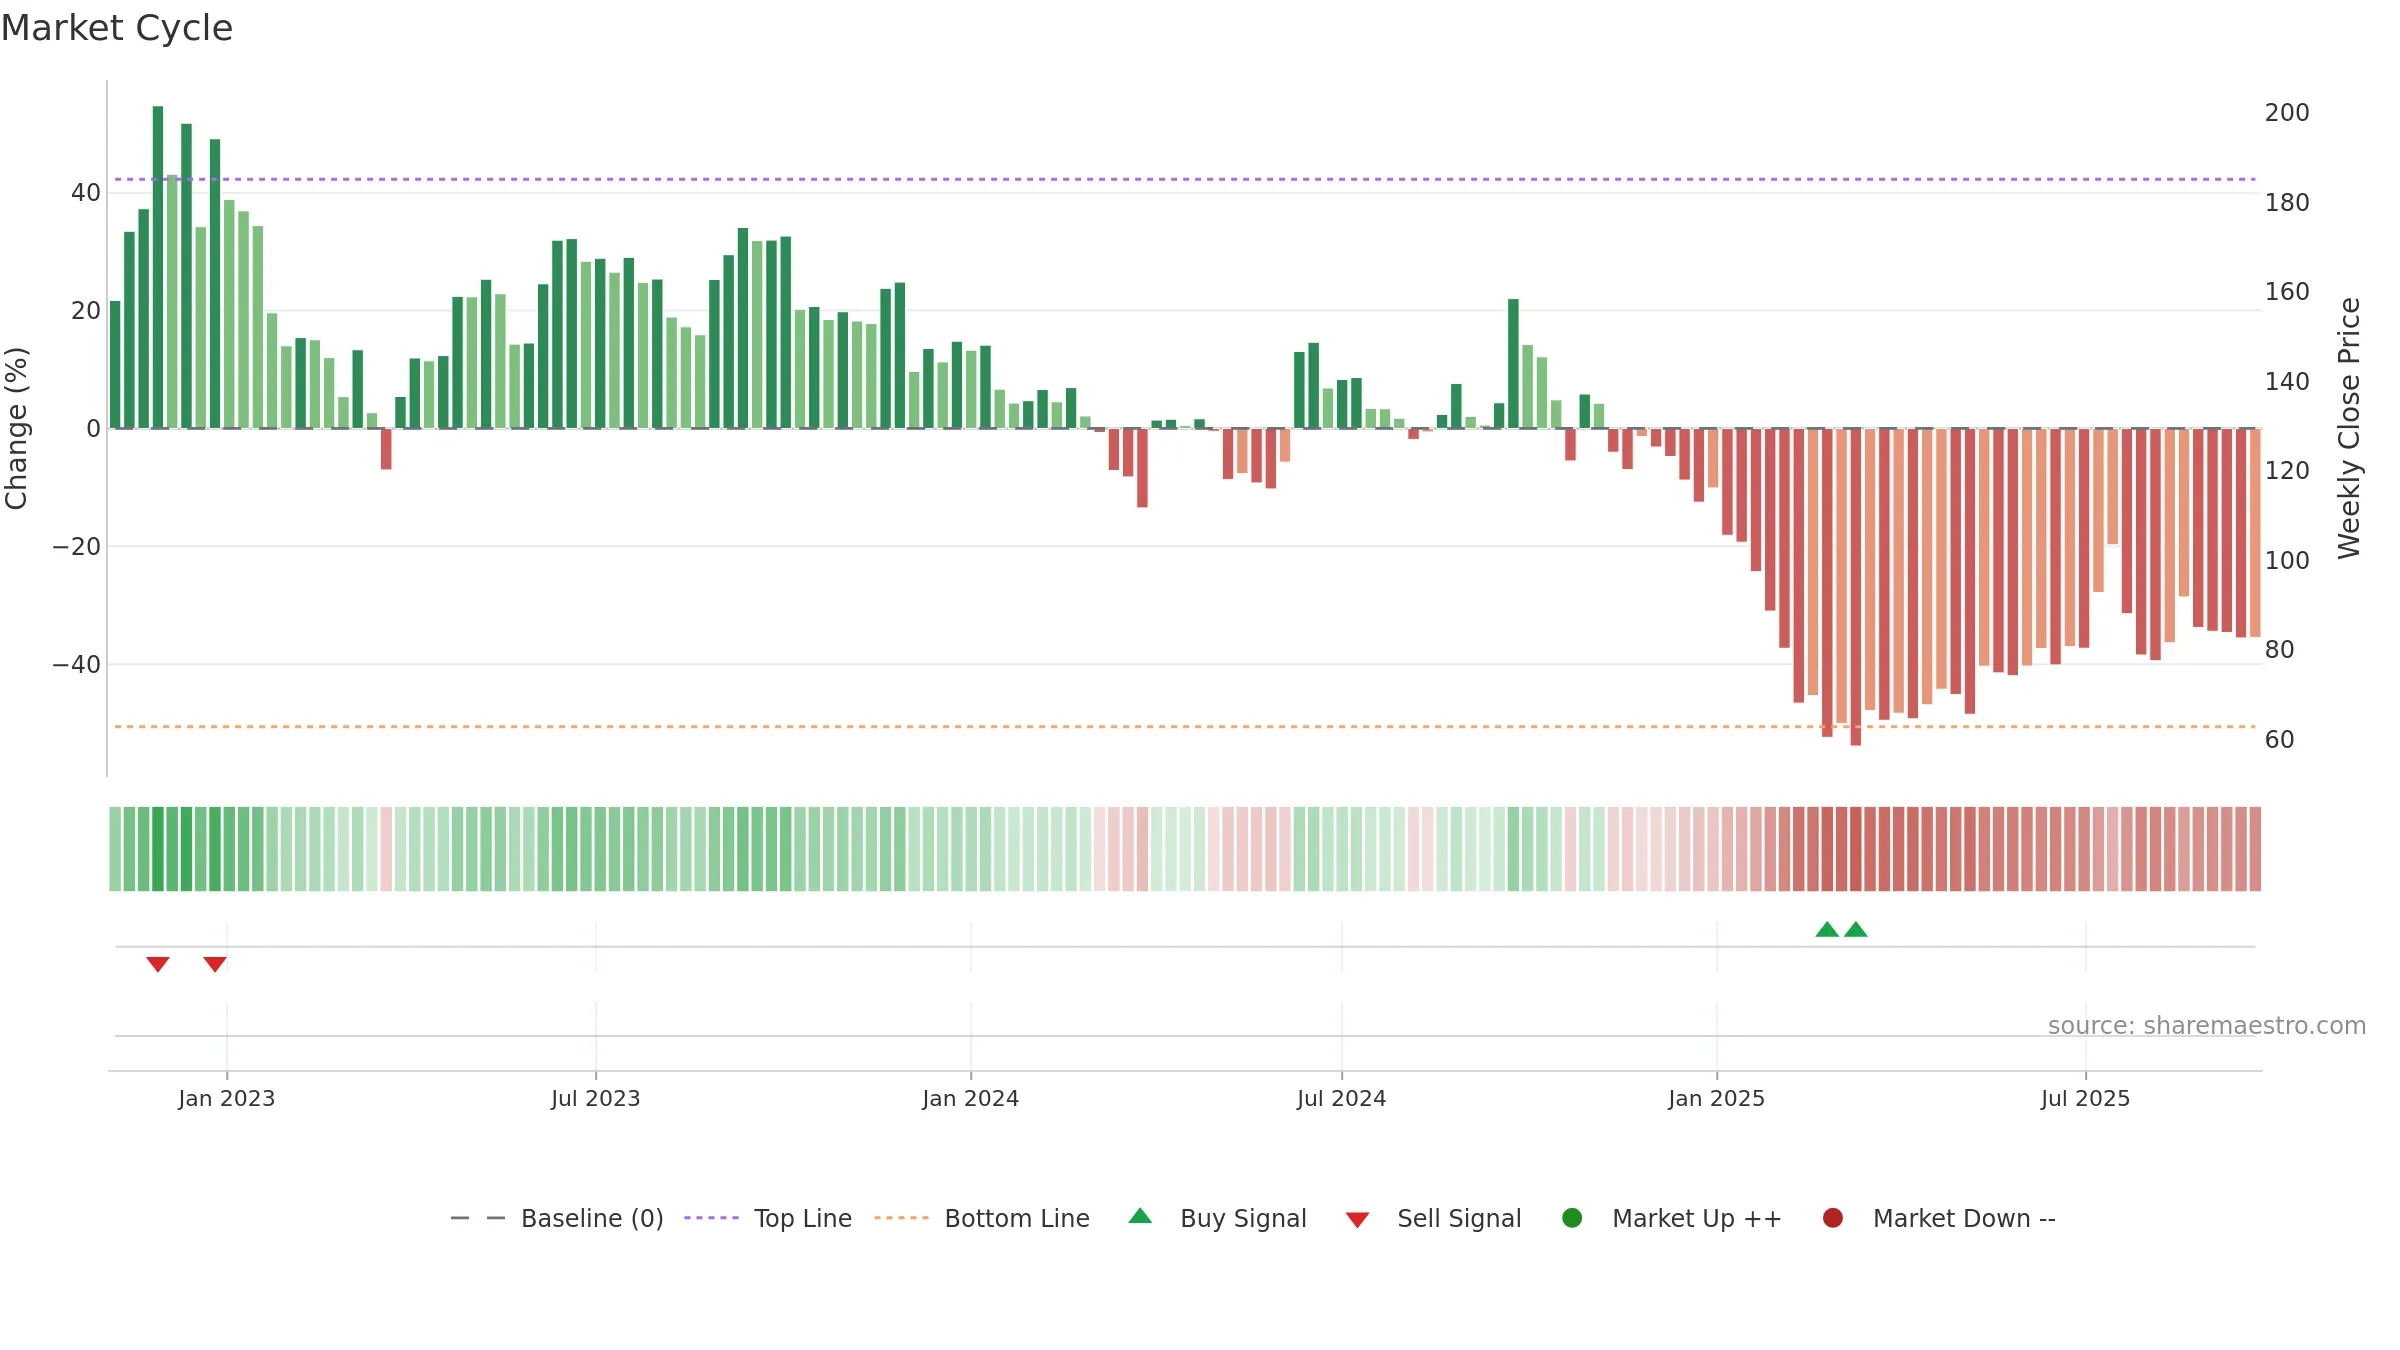Click the 'Top Line' legend label
Image resolution: width=2400 pixels, height=1350 pixels.
pyautogui.click(x=803, y=1219)
